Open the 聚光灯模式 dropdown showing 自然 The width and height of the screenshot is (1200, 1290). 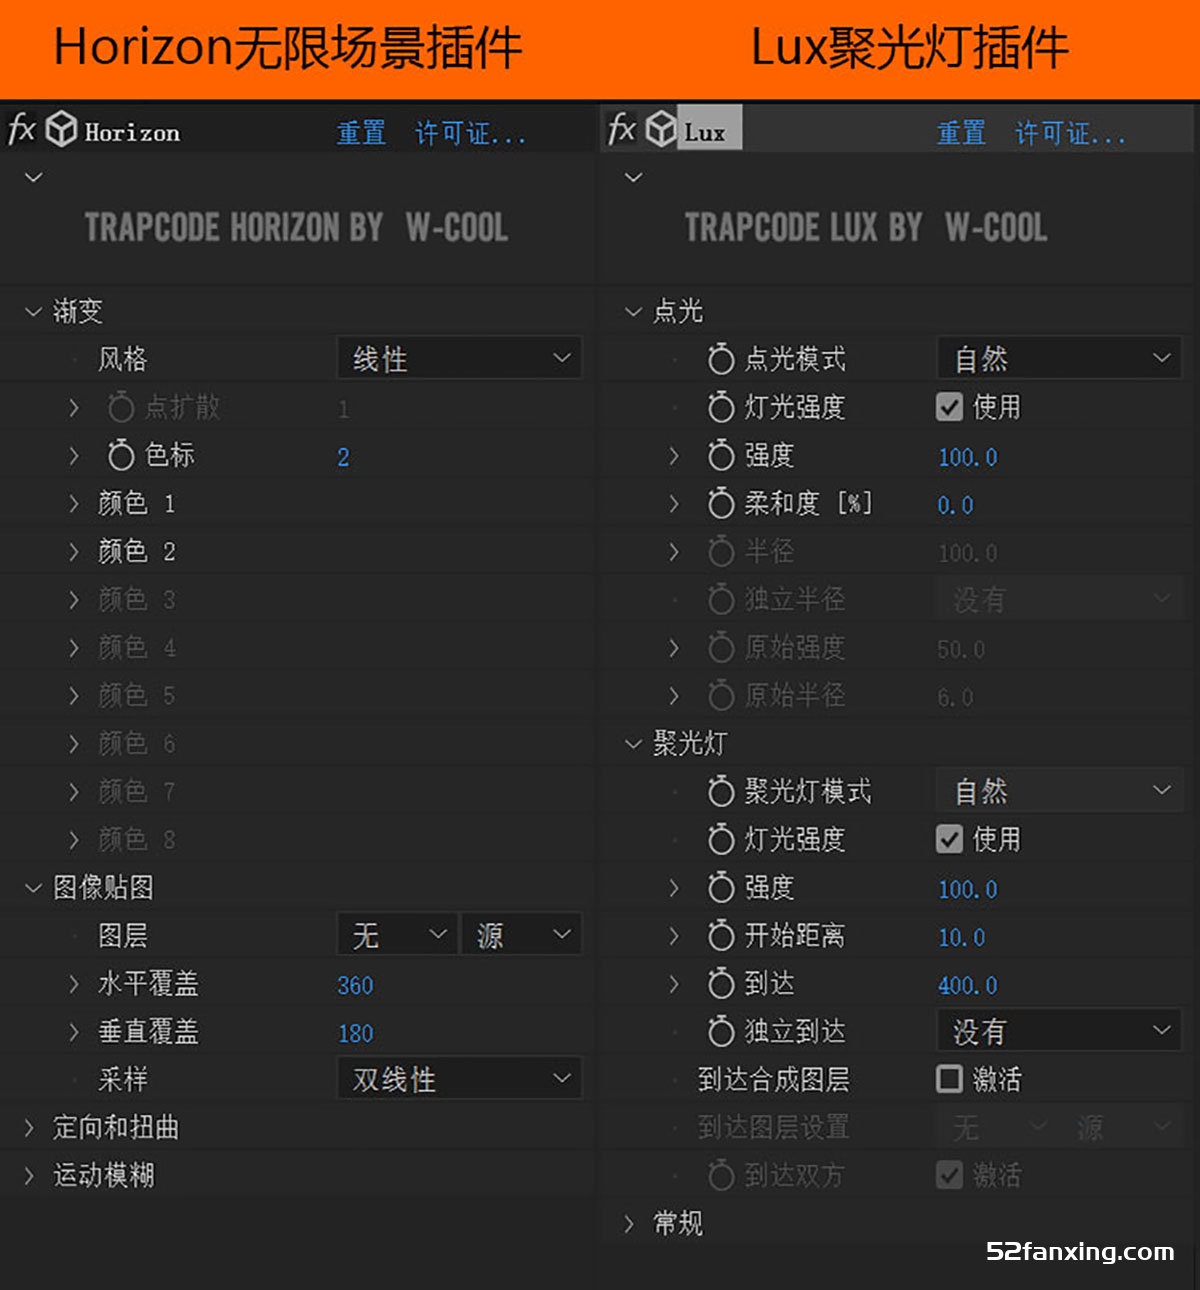1060,791
